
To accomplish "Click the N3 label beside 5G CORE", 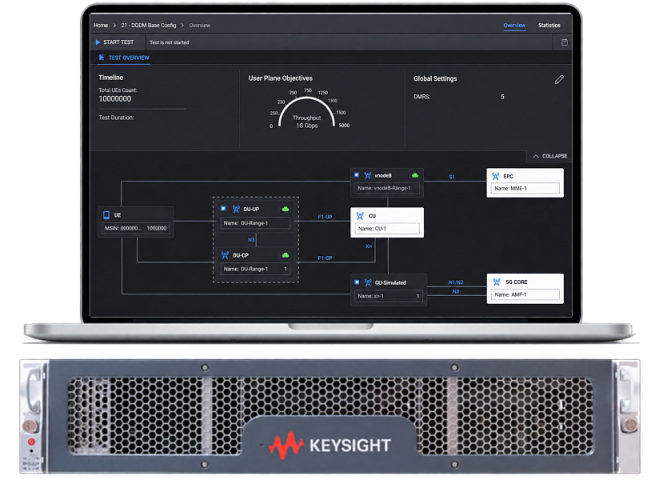I will (455, 292).
